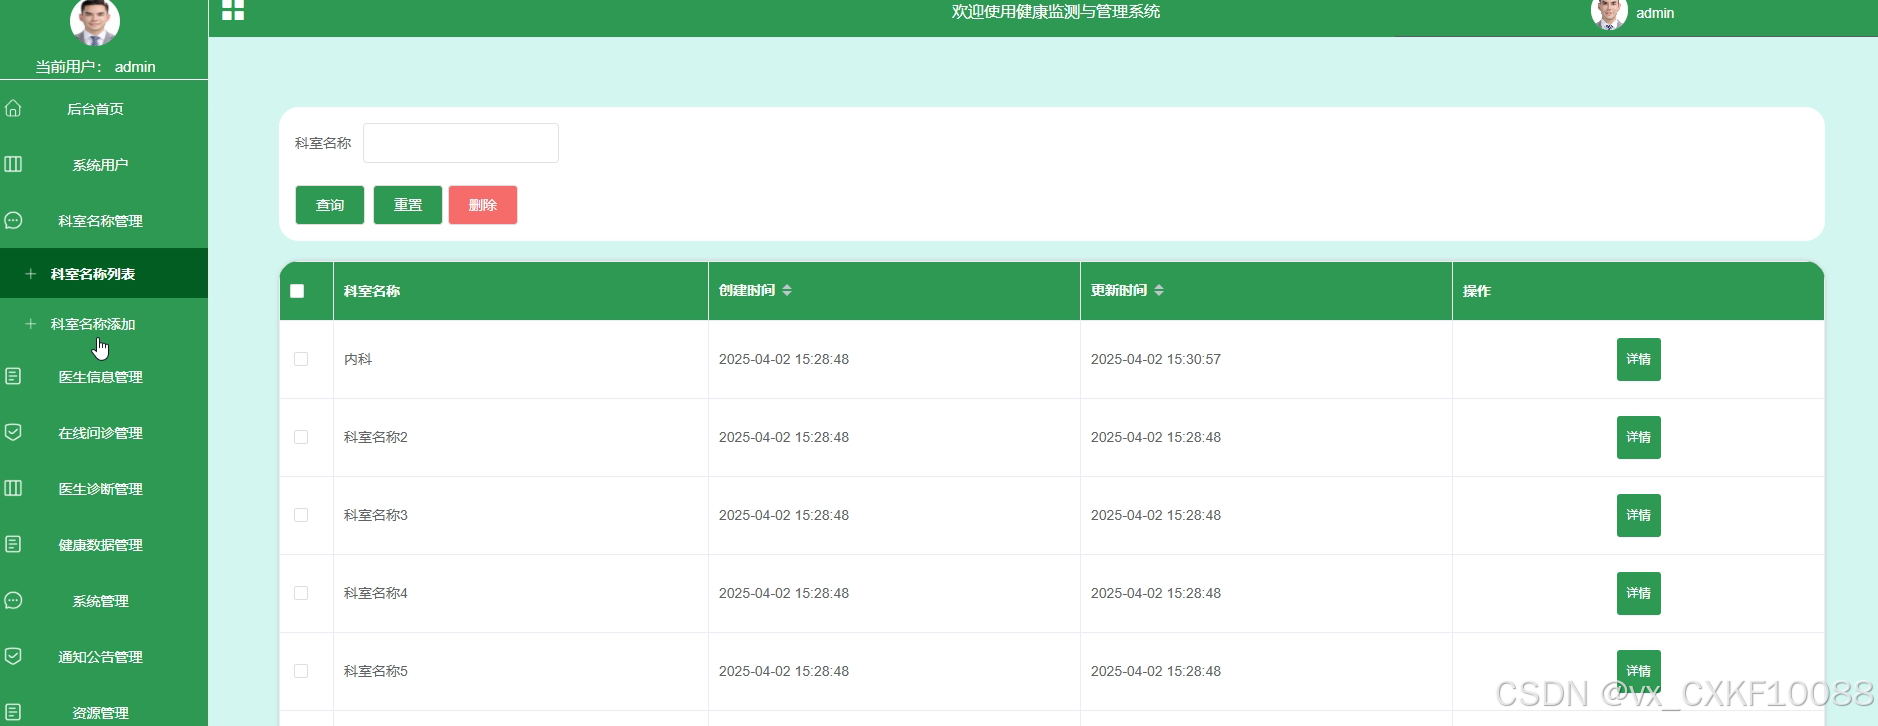The width and height of the screenshot is (1878, 726).
Task: Open the 科室名称添加 submenu item
Action: (104, 323)
